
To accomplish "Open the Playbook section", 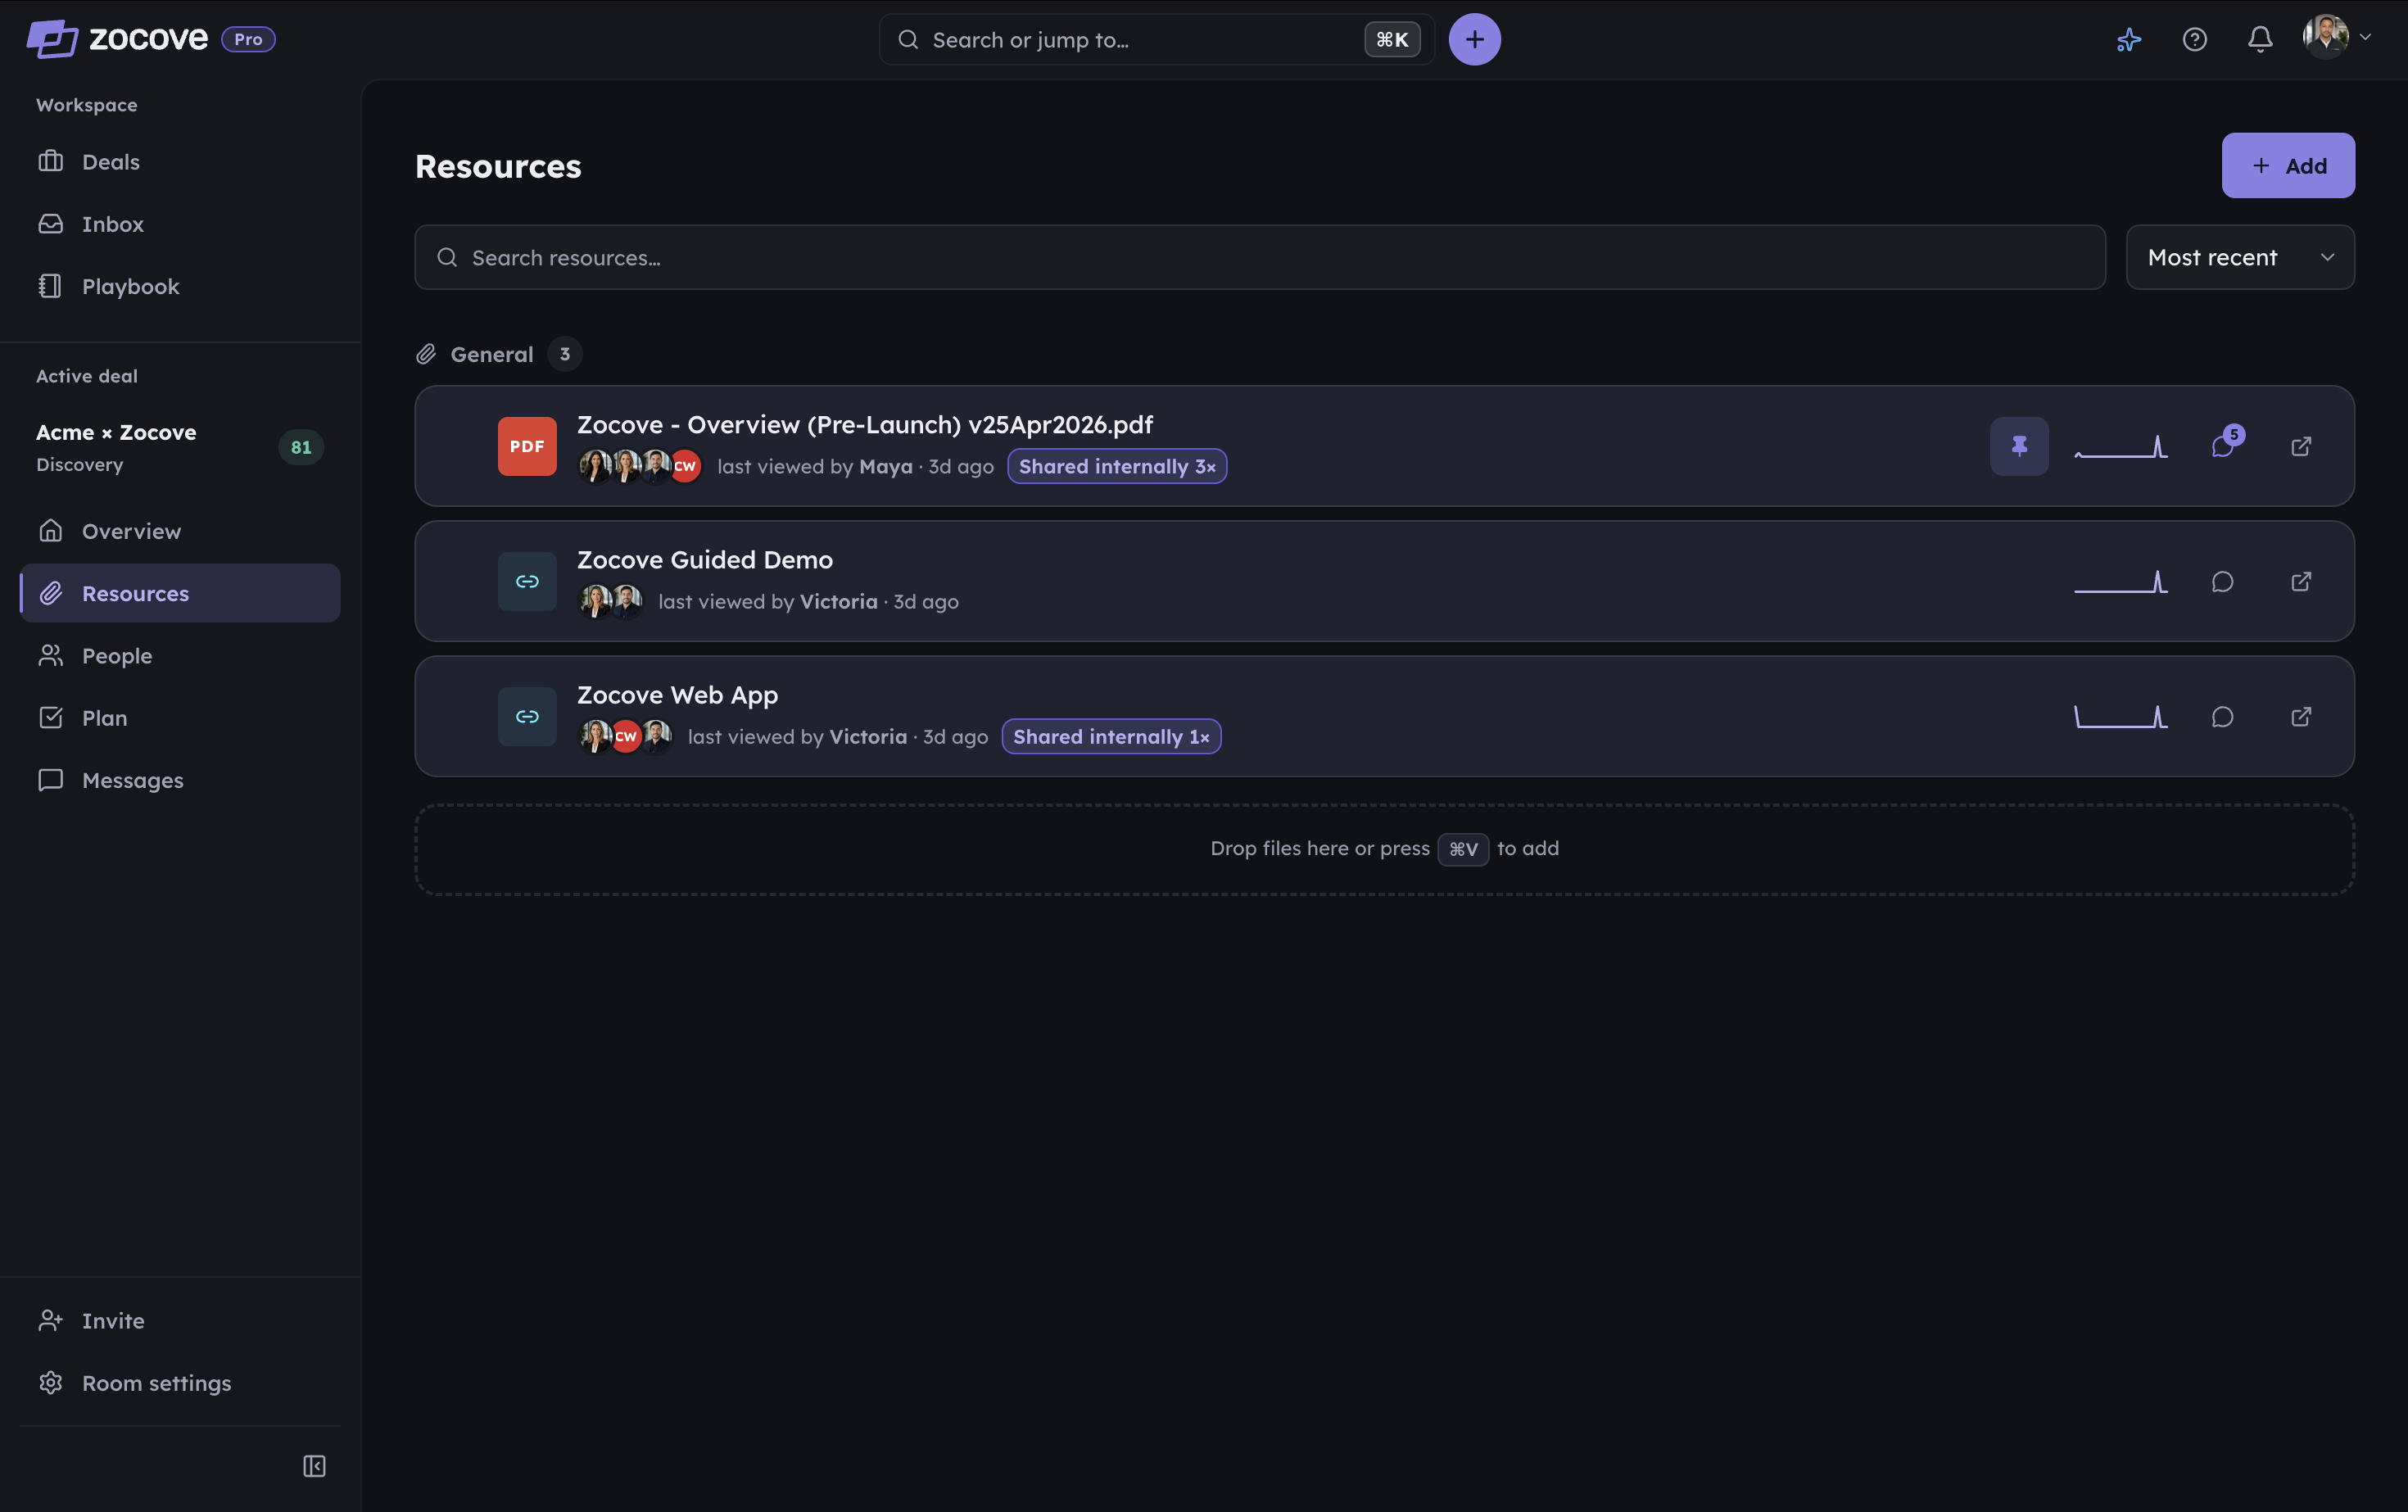I will pyautogui.click(x=180, y=286).
